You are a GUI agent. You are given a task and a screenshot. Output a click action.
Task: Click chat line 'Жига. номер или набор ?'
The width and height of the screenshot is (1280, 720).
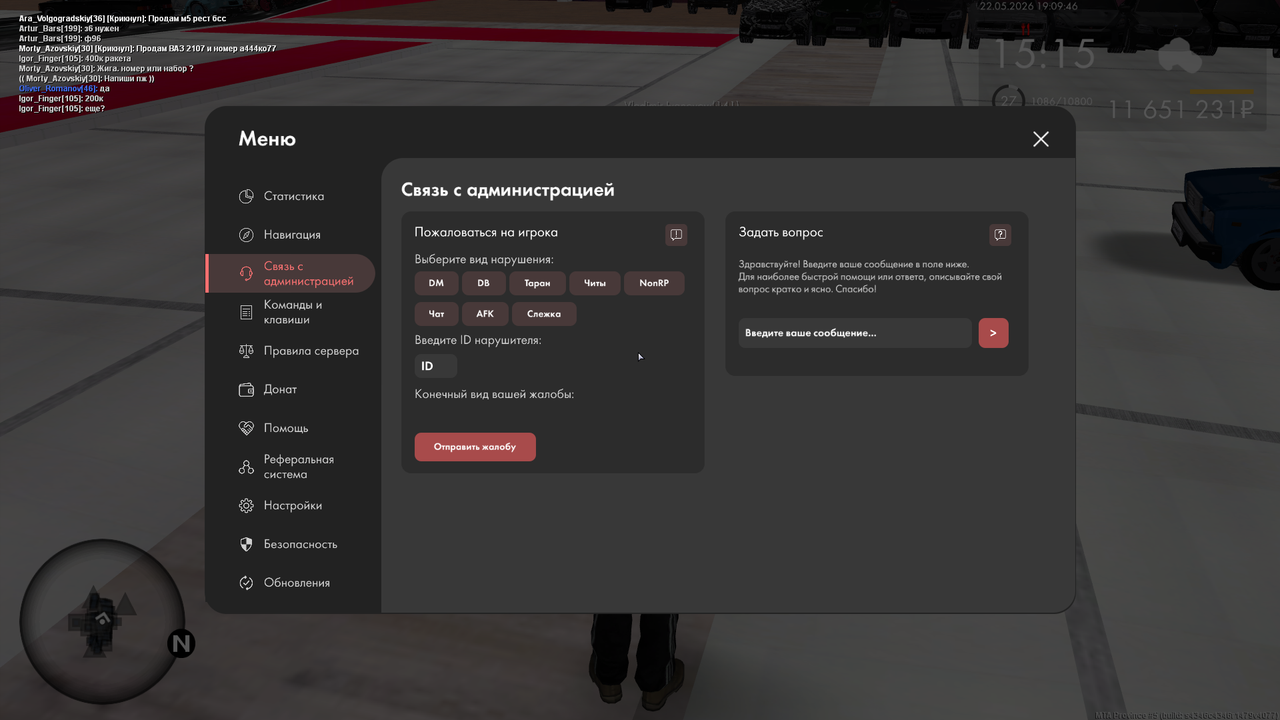(106, 68)
